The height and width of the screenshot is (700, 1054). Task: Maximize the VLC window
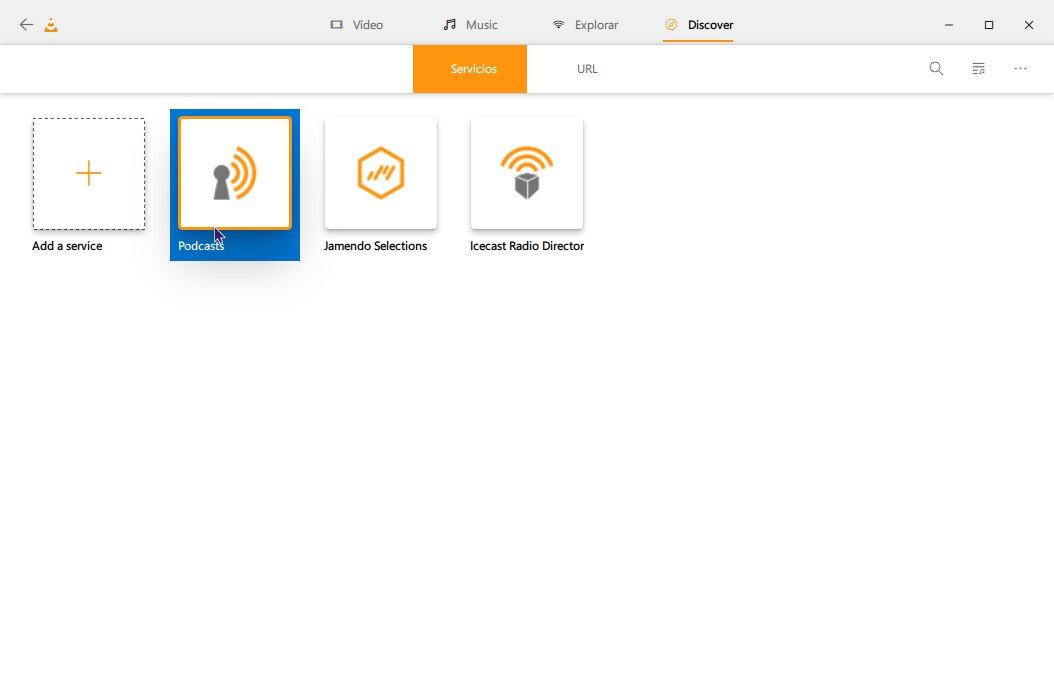click(x=988, y=25)
